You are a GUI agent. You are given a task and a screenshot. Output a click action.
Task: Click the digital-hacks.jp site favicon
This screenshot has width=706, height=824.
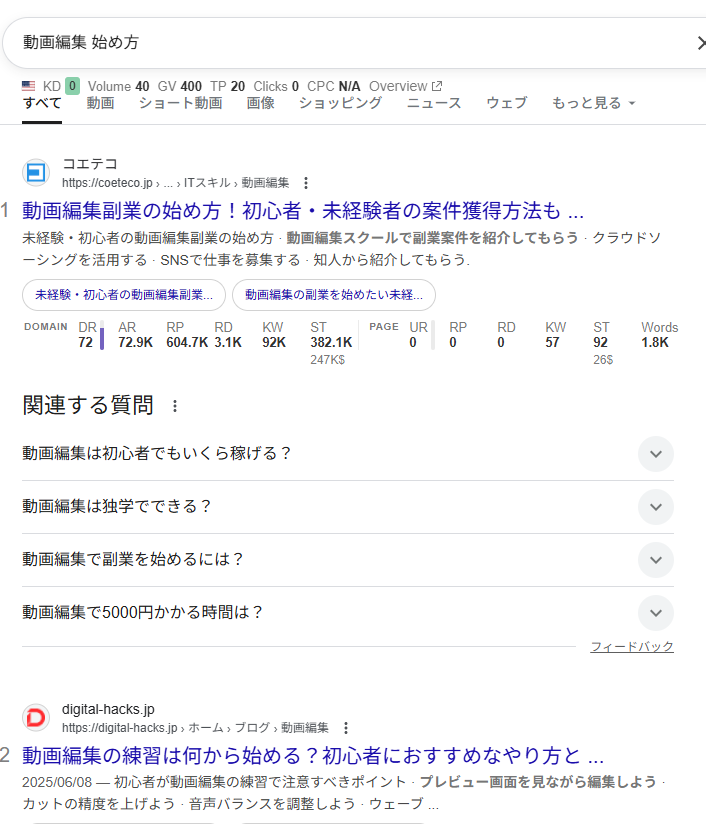click(x=36, y=718)
